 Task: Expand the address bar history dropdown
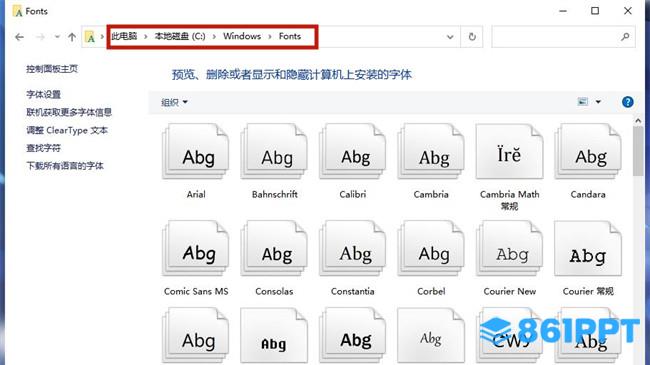450,37
